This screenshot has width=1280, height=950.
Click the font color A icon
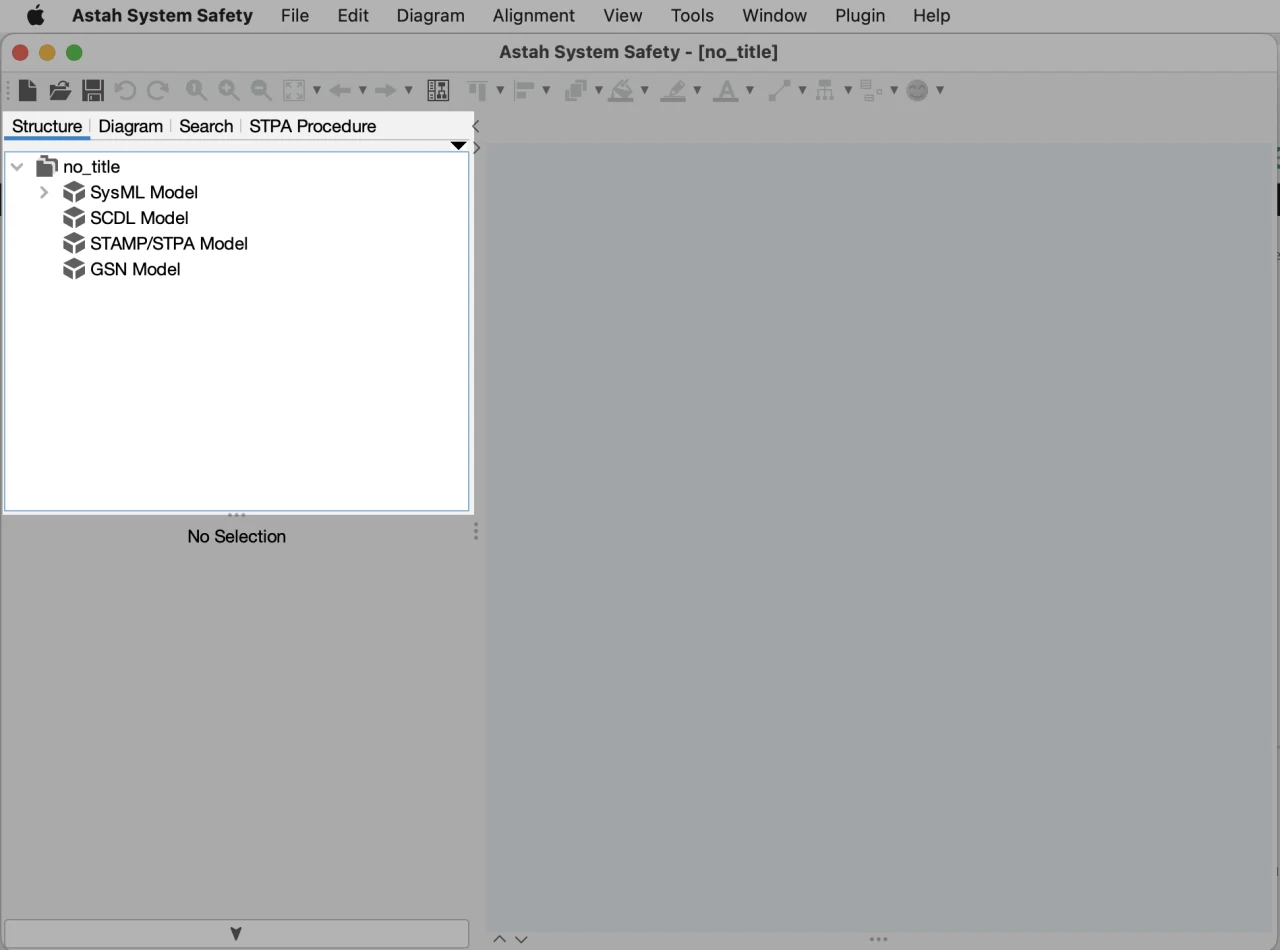pyautogui.click(x=726, y=91)
